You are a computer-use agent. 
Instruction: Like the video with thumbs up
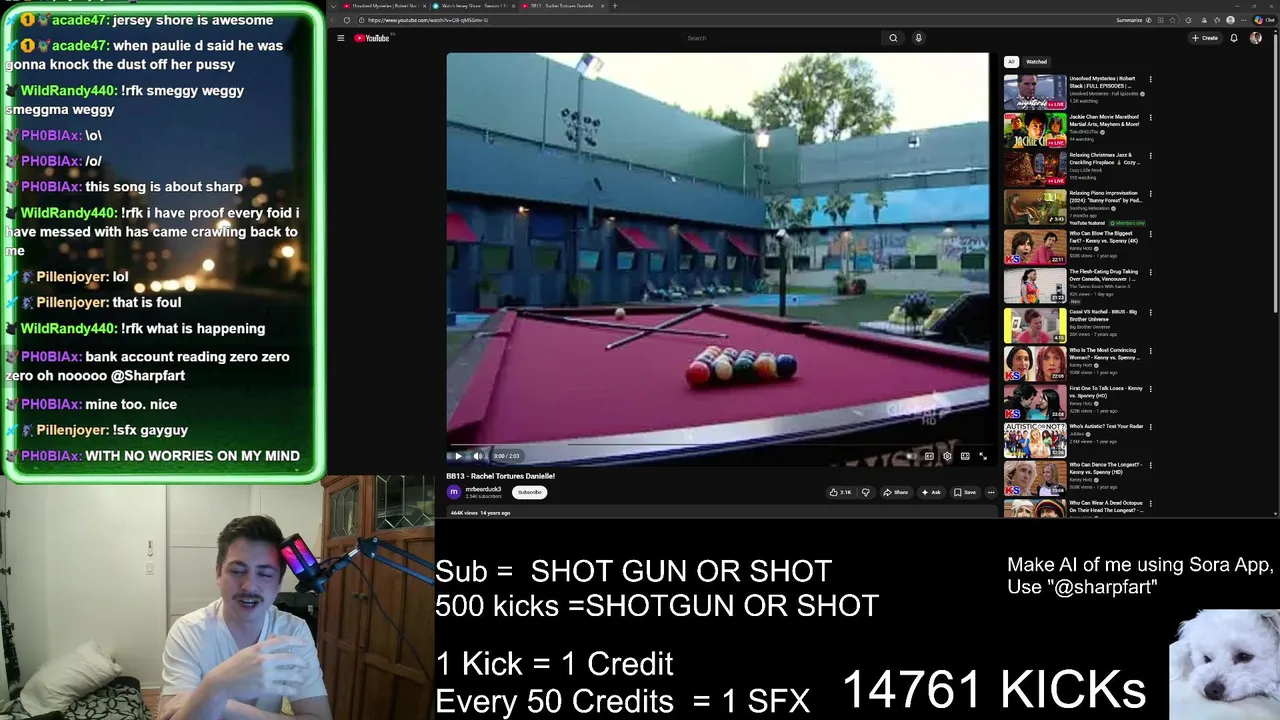pyautogui.click(x=840, y=492)
